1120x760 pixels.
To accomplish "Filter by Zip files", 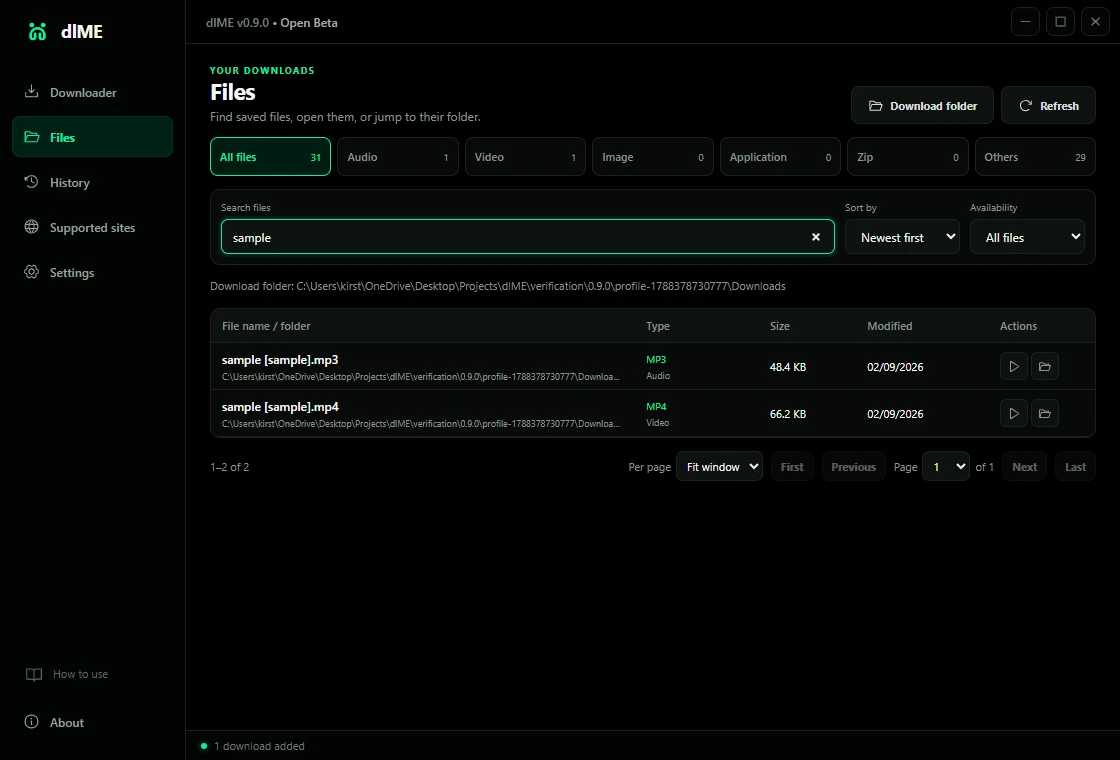I will pyautogui.click(x=908, y=156).
